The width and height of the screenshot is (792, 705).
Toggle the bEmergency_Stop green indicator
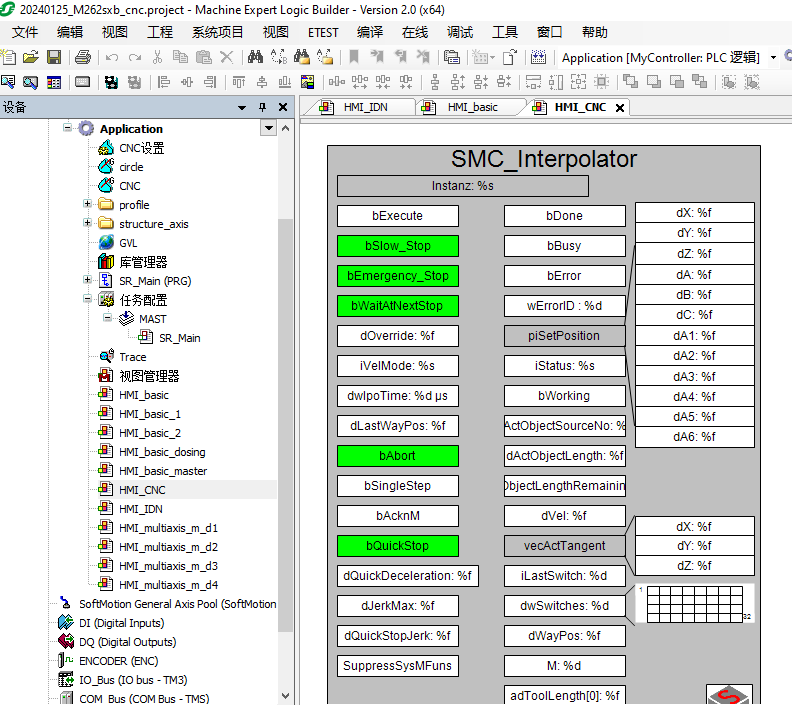pos(397,276)
